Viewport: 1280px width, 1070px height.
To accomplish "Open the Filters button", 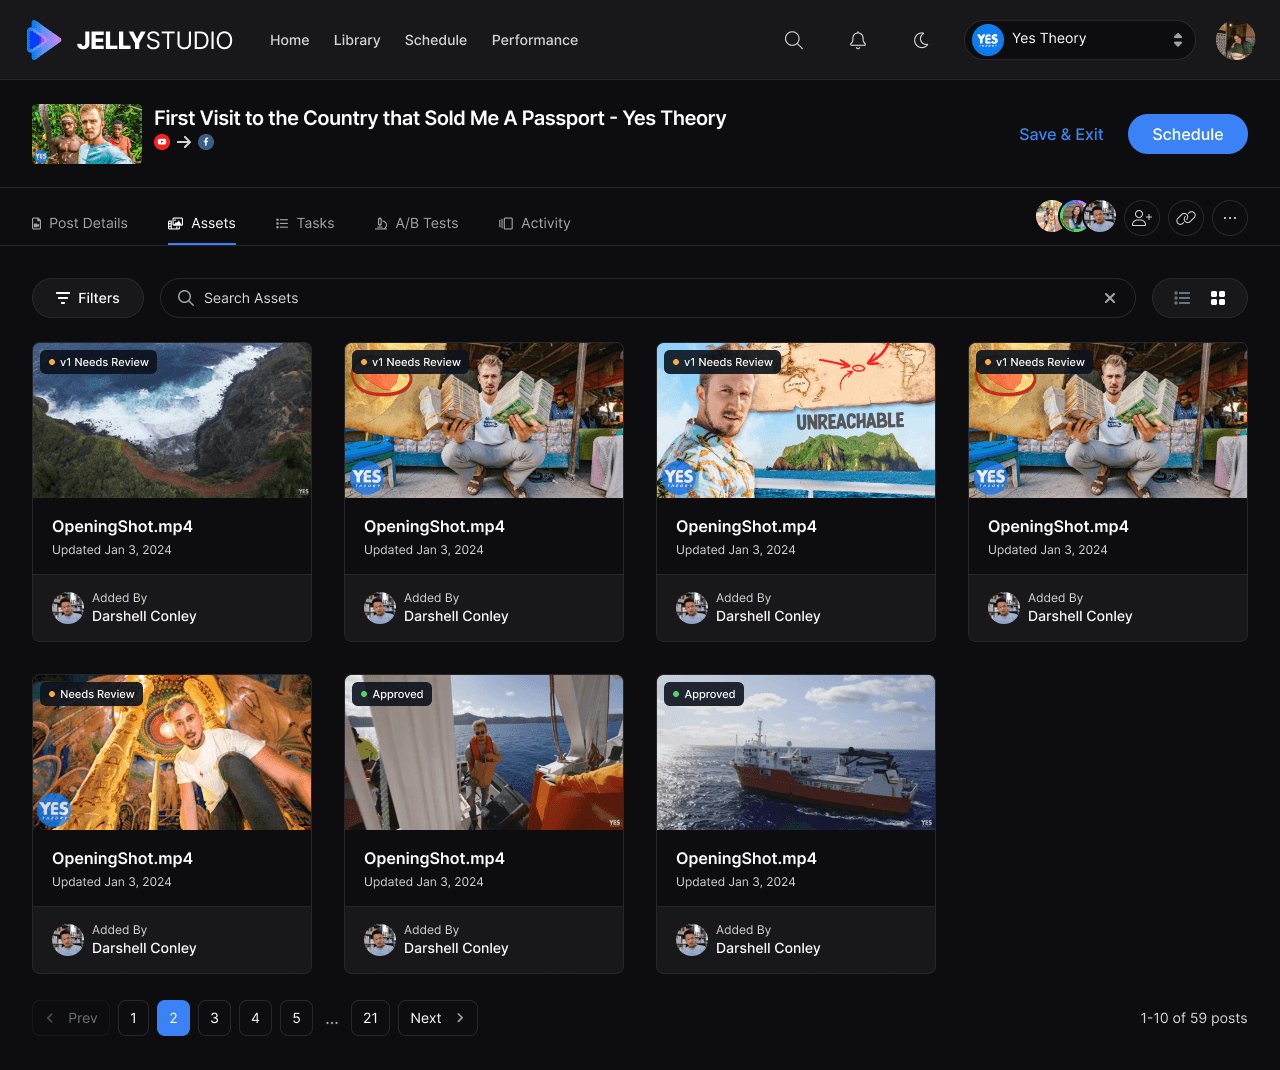I will 88,298.
